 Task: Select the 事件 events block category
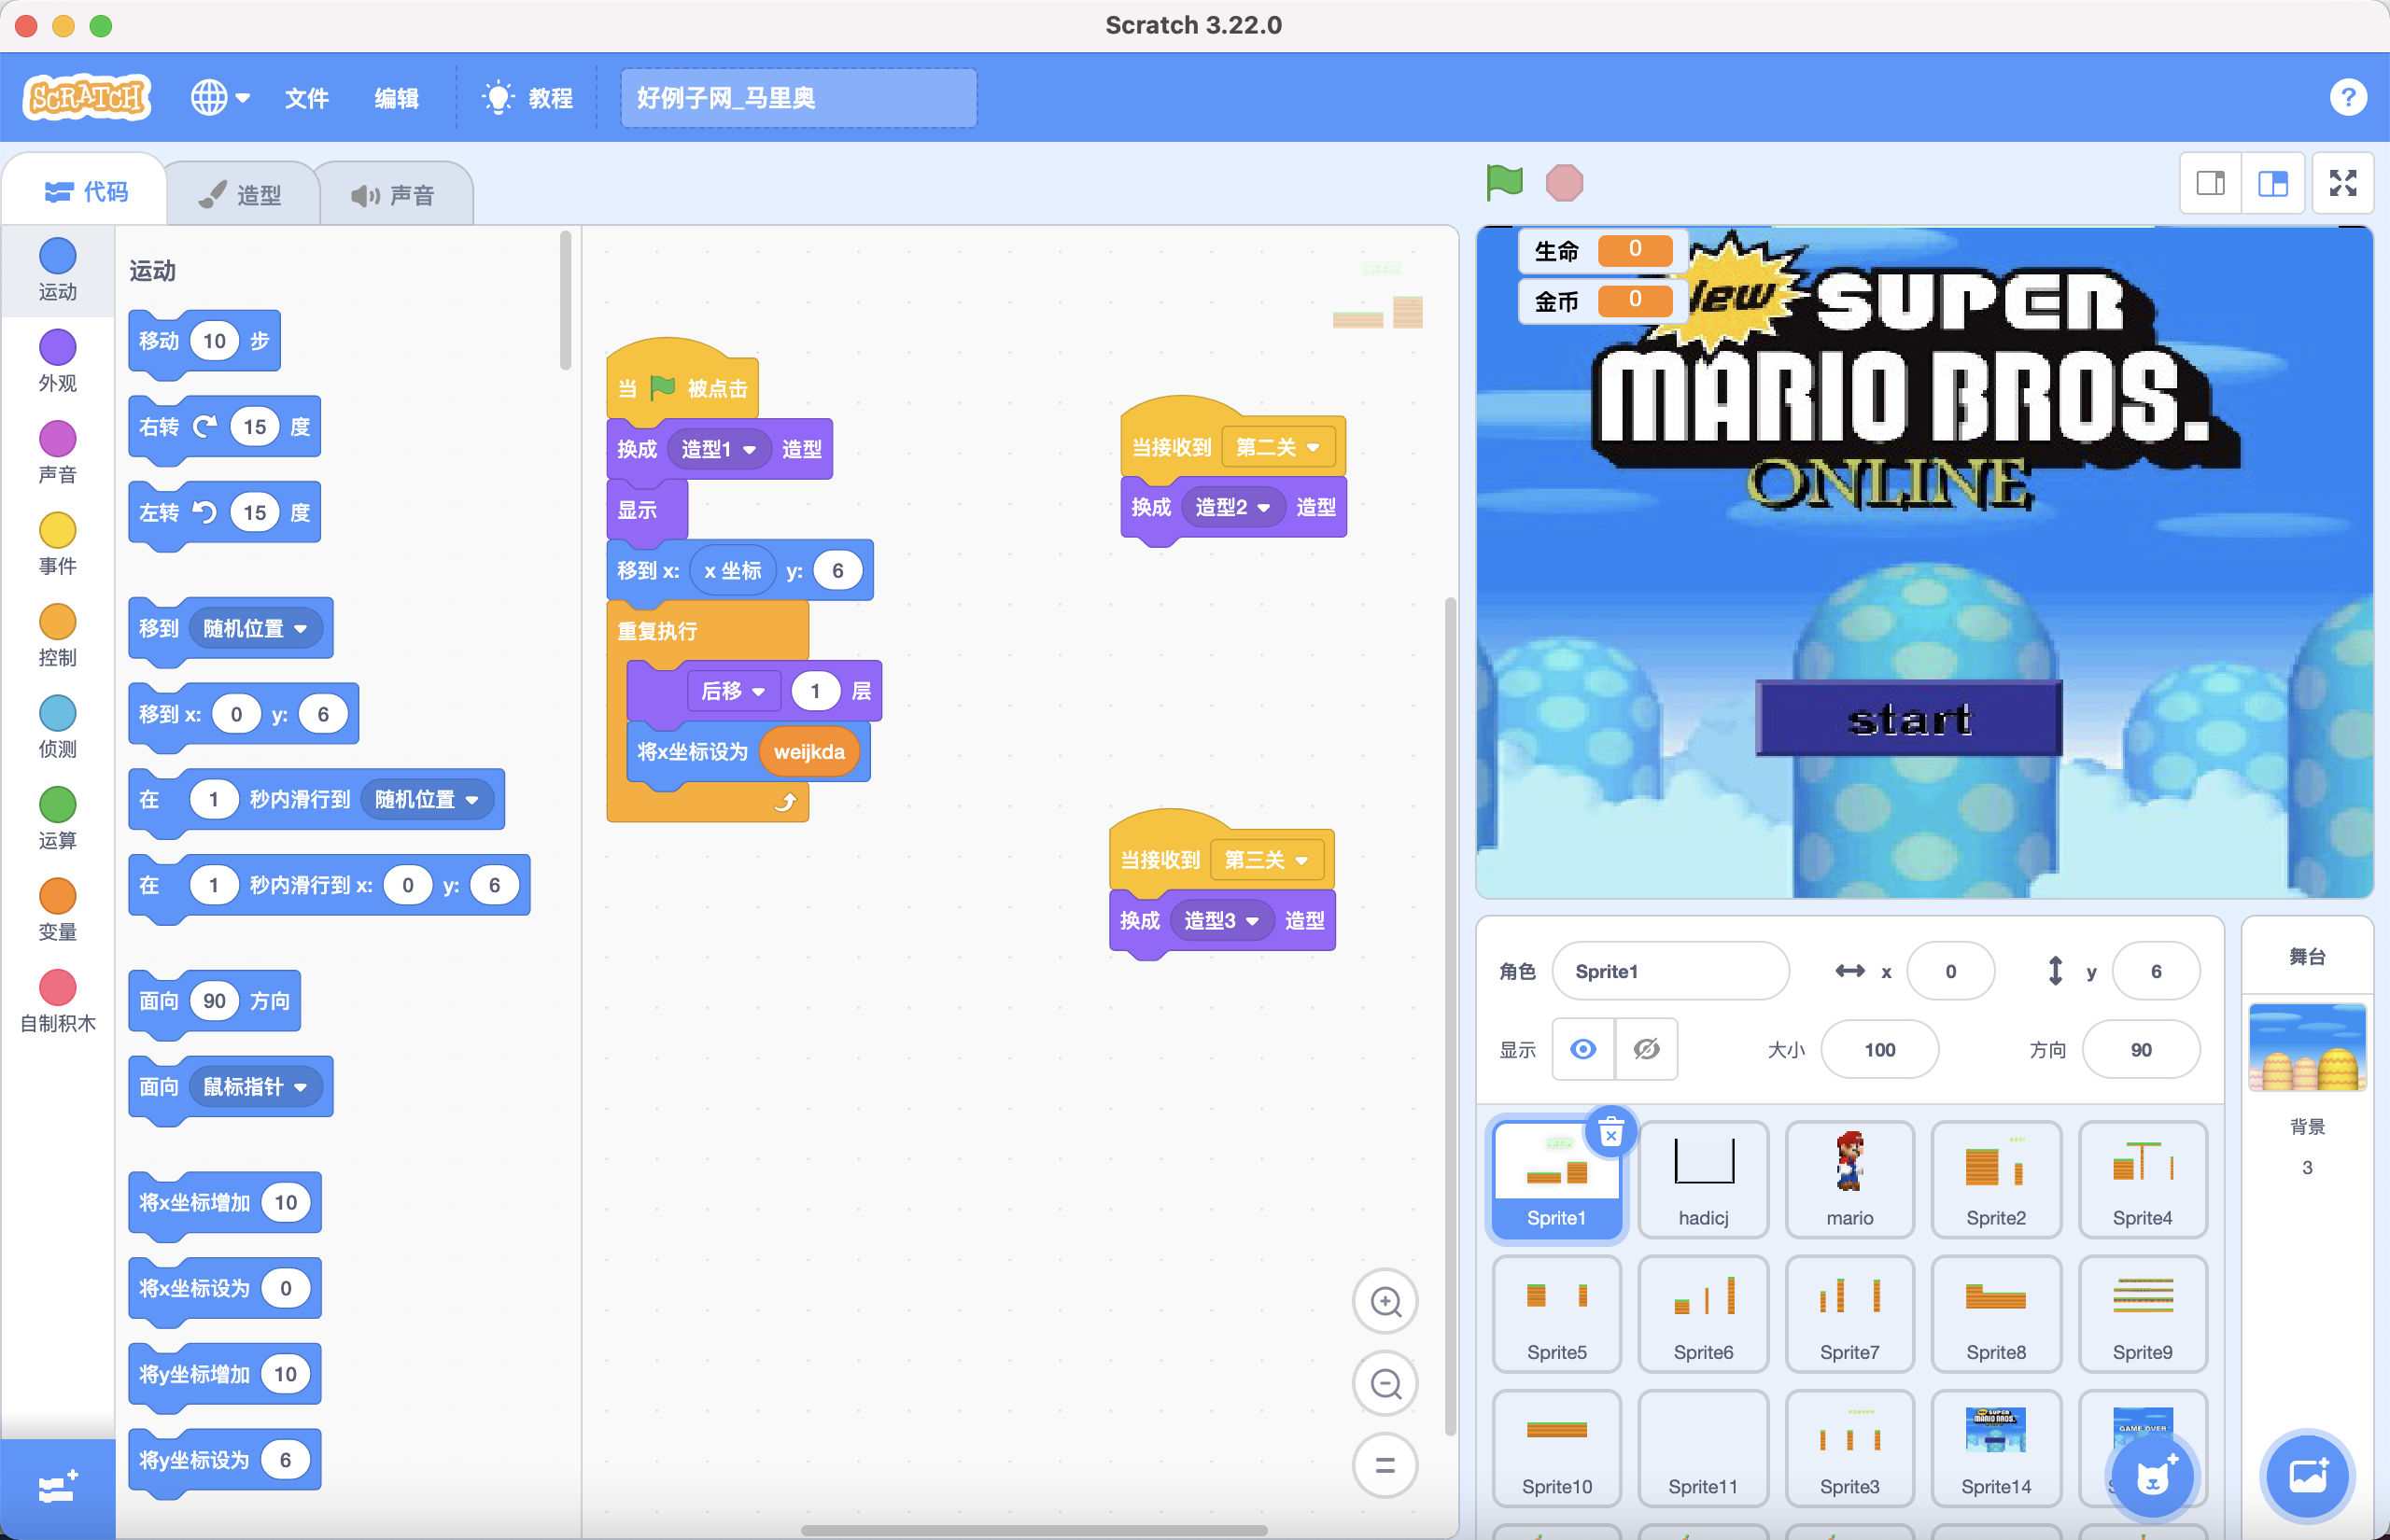pos(57,544)
